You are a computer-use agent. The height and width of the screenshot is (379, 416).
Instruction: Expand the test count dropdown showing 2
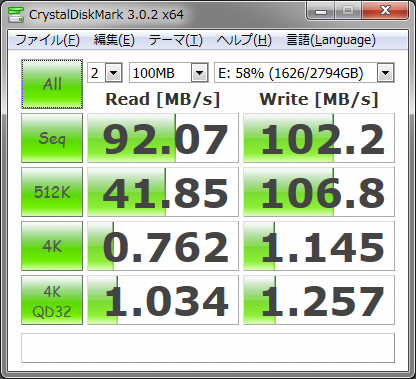[113, 73]
